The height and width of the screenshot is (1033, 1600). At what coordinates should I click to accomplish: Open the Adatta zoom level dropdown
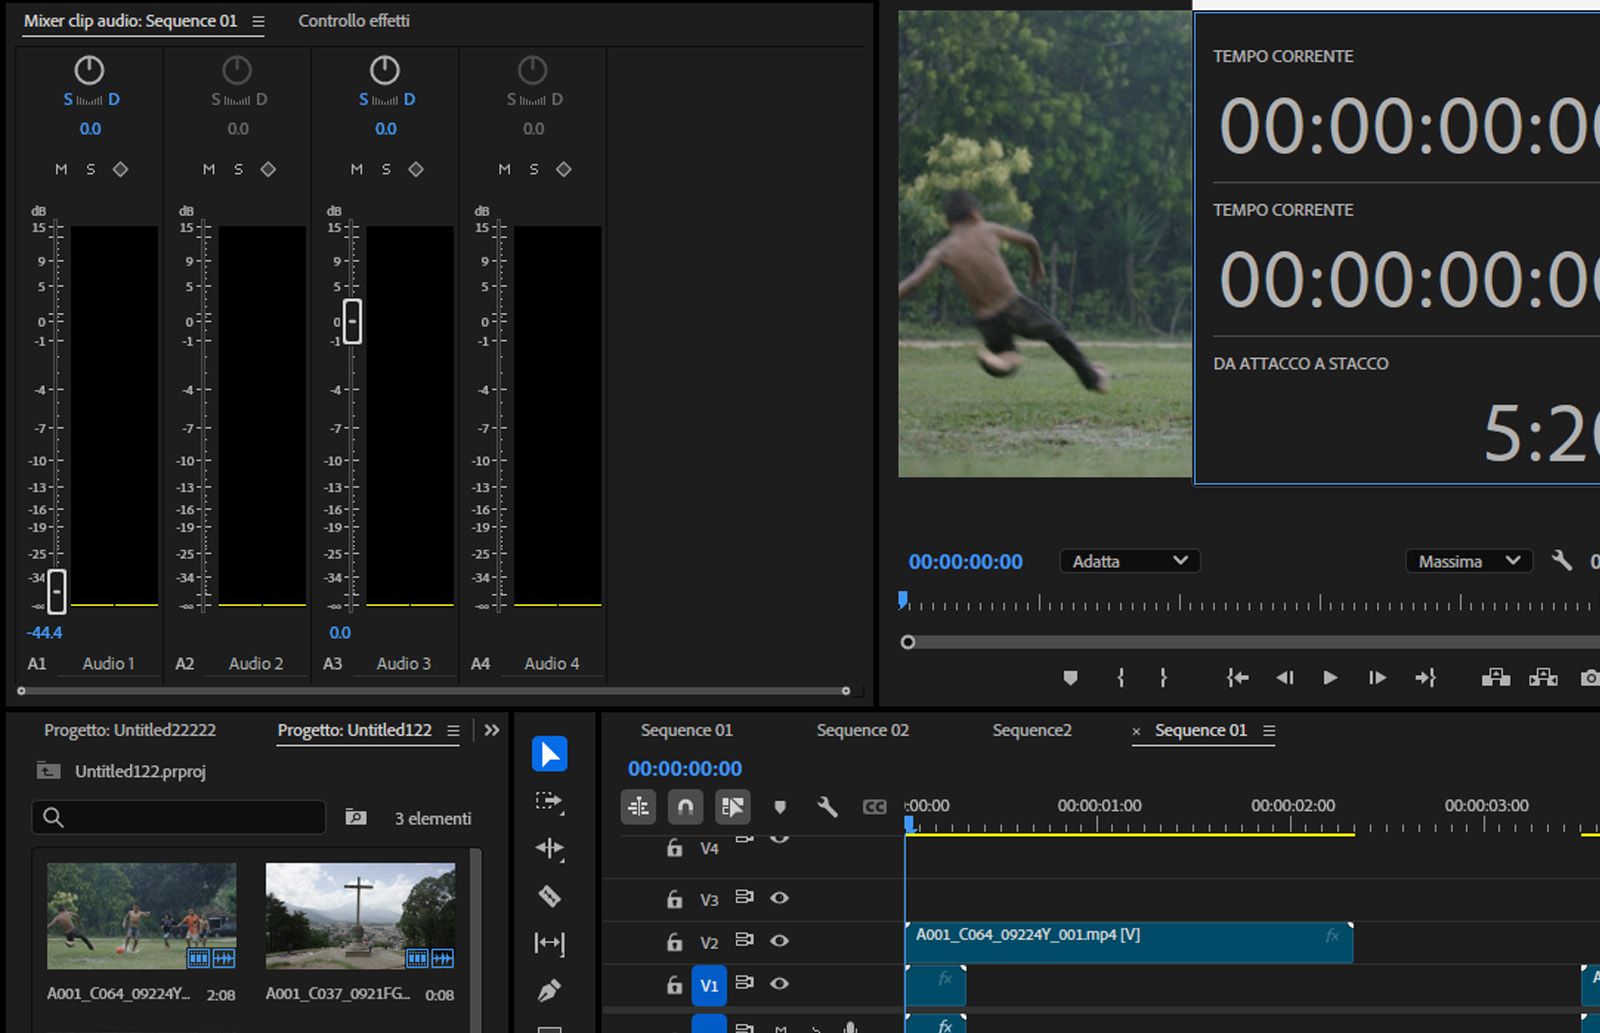pos(1129,561)
